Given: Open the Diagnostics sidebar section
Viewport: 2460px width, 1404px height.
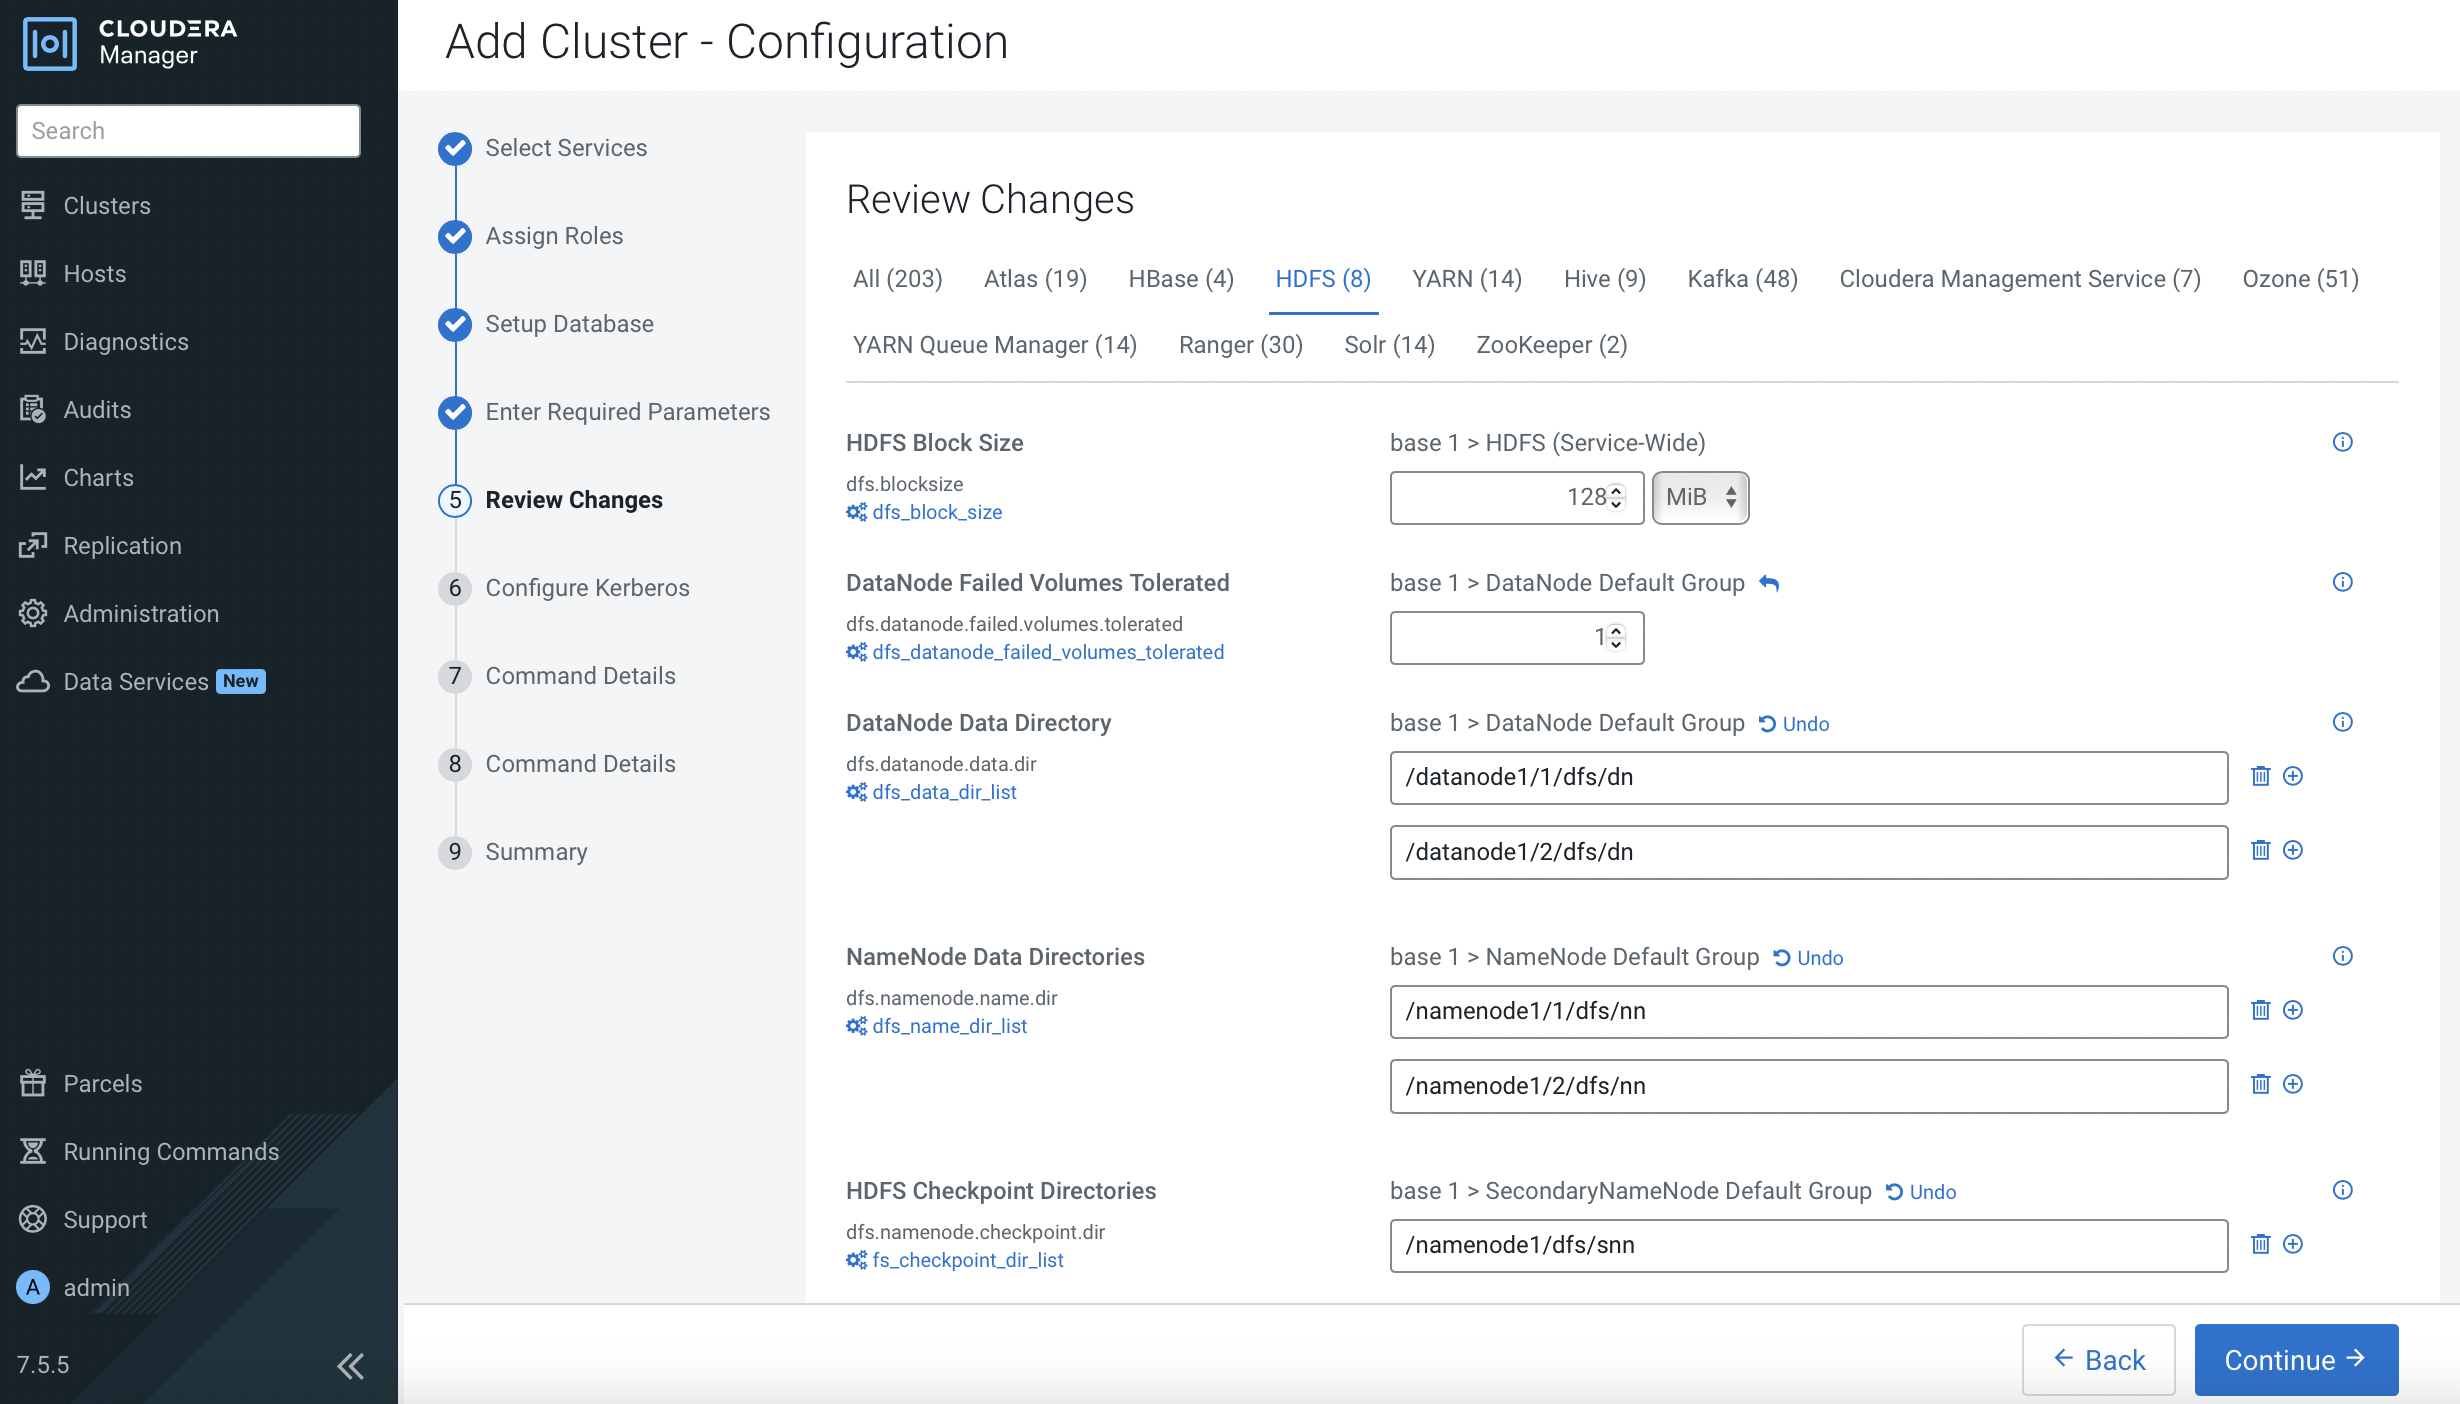Looking at the screenshot, I should [125, 342].
